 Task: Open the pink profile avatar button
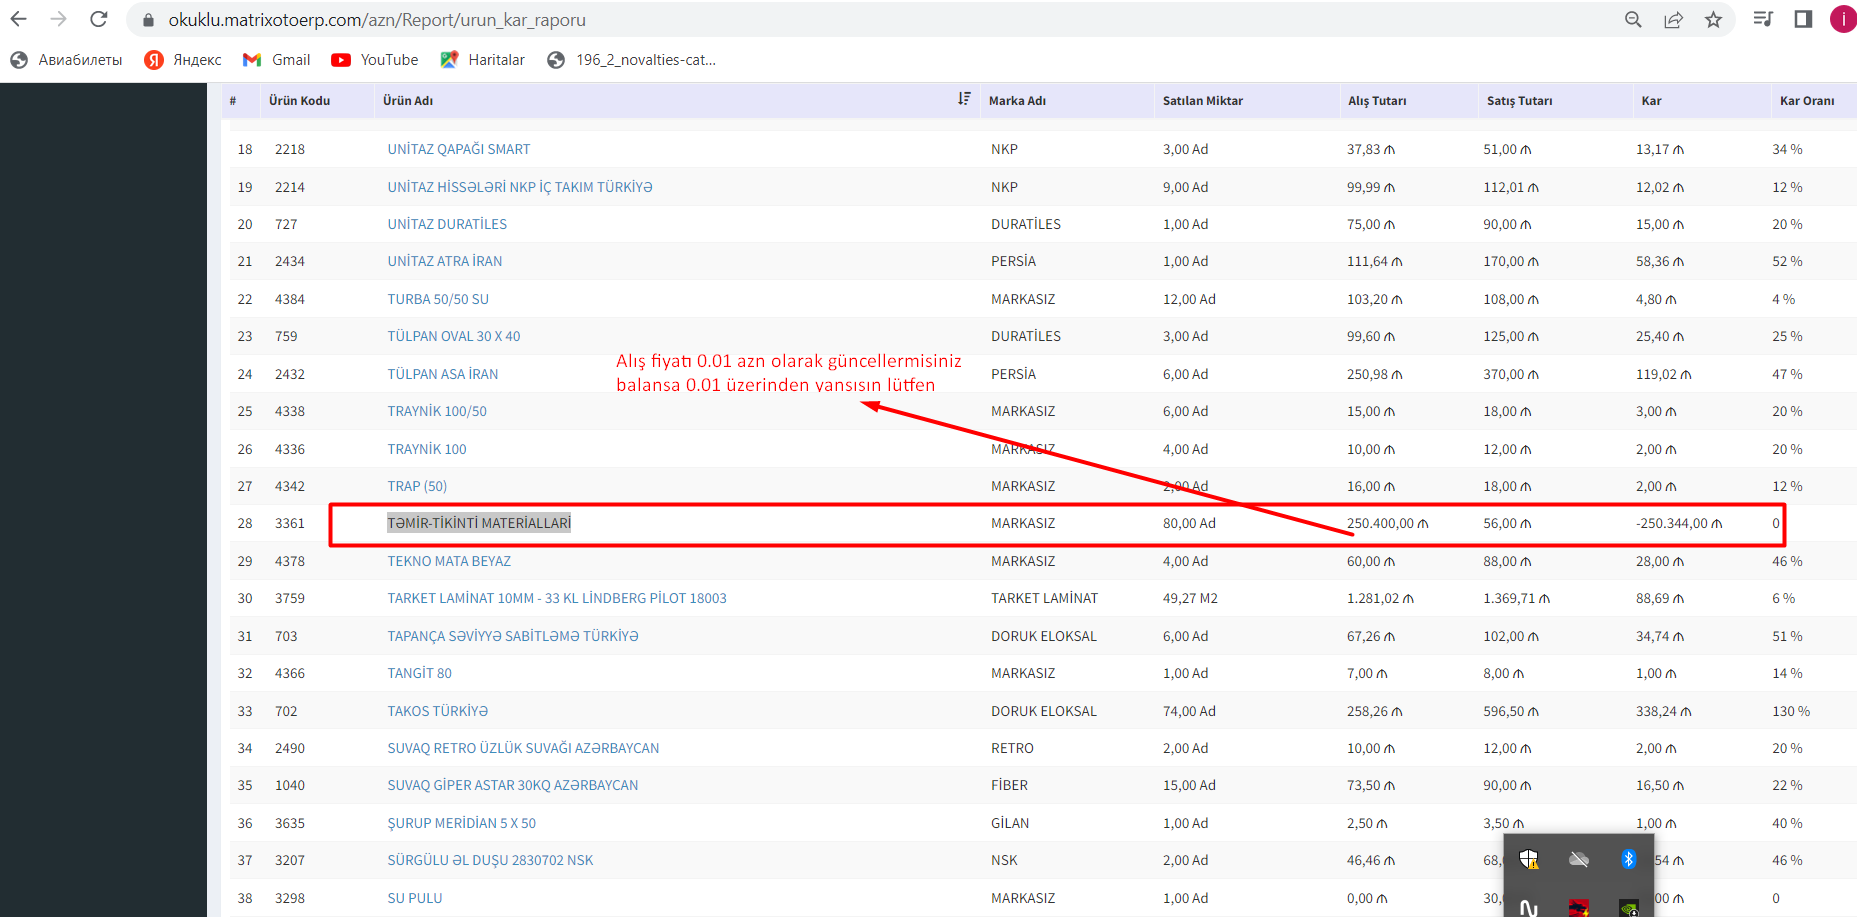coord(1843,19)
